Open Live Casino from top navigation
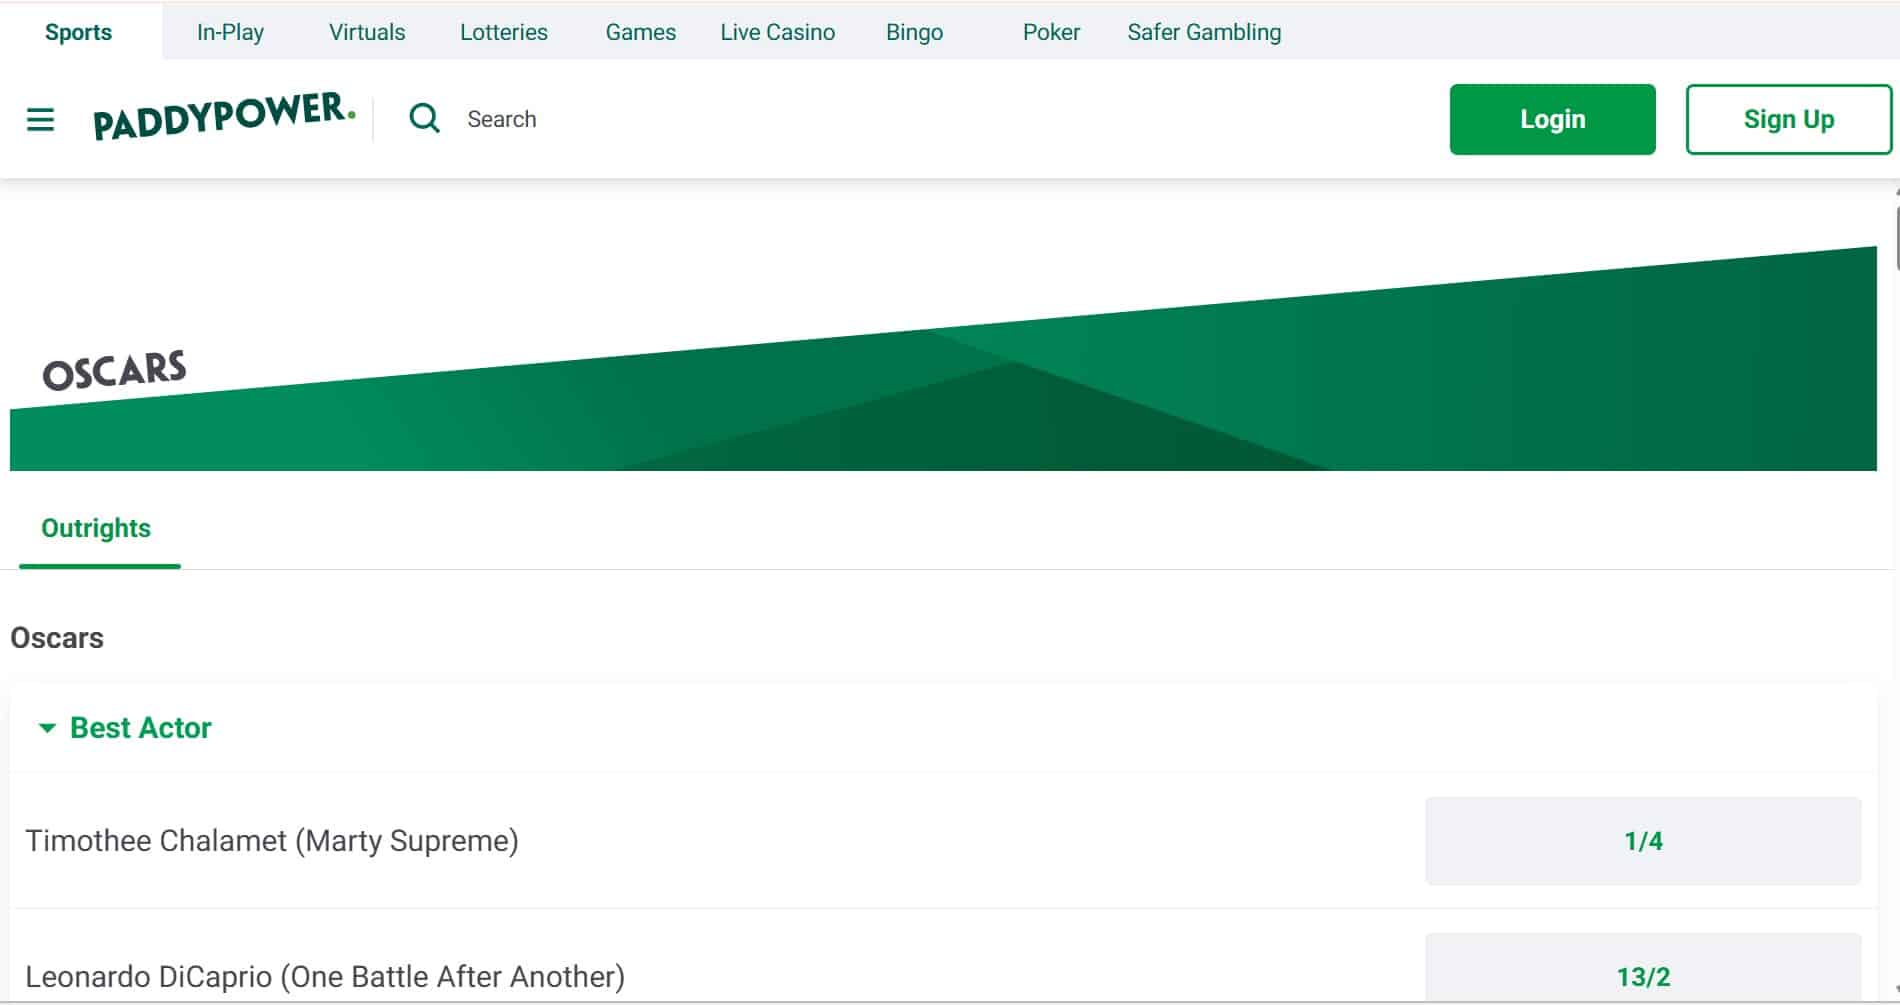The width and height of the screenshot is (1900, 1005). 777,32
